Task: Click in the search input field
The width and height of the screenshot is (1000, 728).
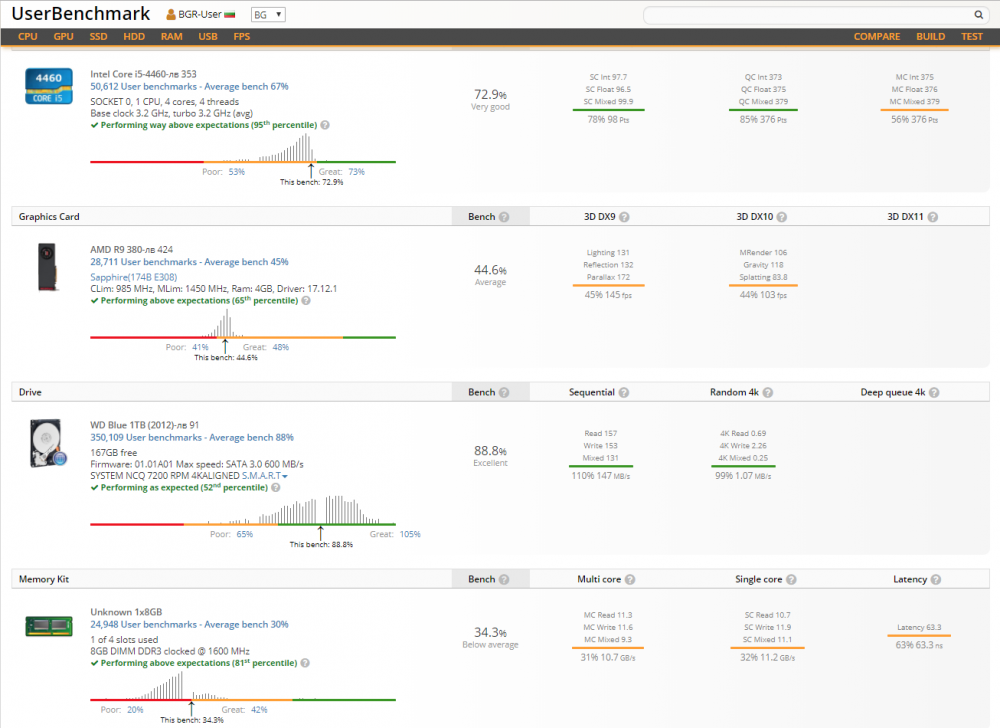Action: (809, 15)
